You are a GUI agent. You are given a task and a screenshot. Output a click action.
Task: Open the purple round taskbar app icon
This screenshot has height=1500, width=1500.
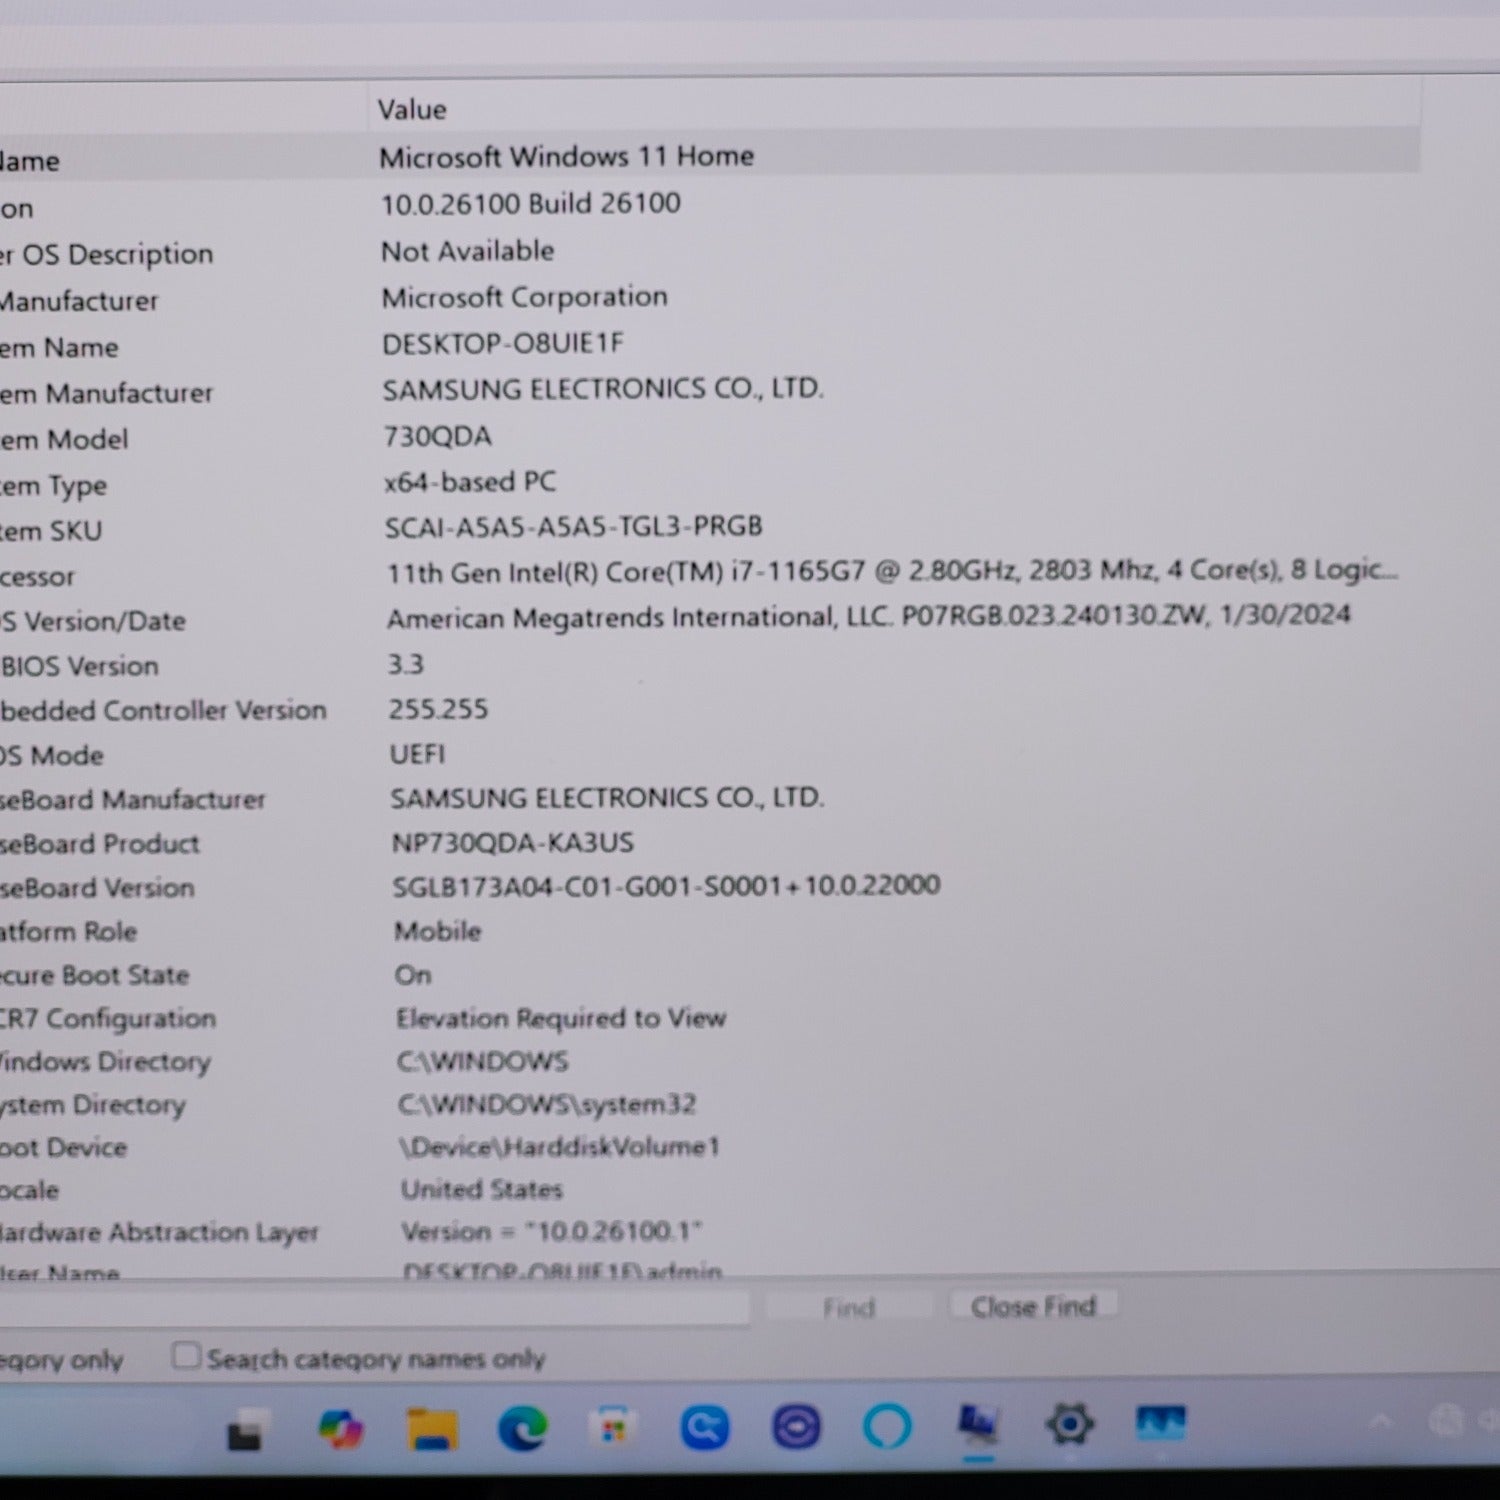pos(796,1428)
